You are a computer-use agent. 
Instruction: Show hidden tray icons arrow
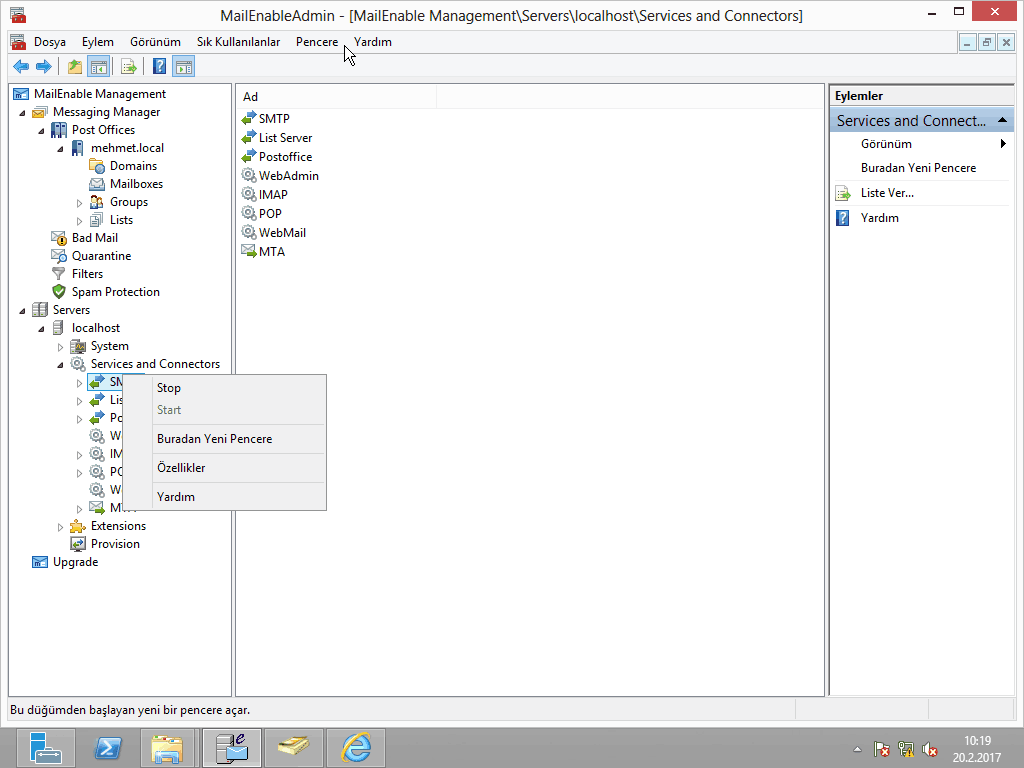[x=857, y=749]
